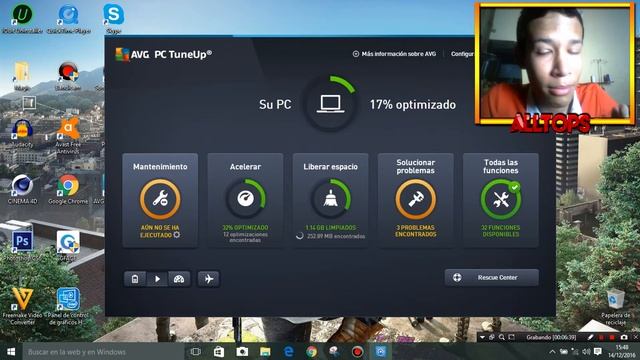Click the 17% optimizado headline
Screen dimensions: 640x360
click(413, 104)
